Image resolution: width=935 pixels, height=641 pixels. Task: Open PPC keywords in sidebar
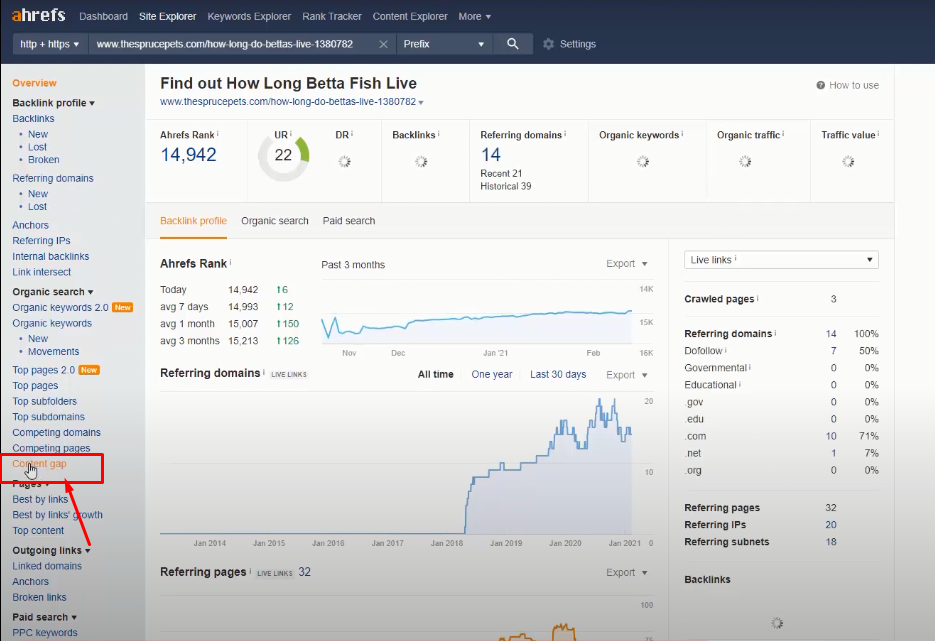click(45, 633)
